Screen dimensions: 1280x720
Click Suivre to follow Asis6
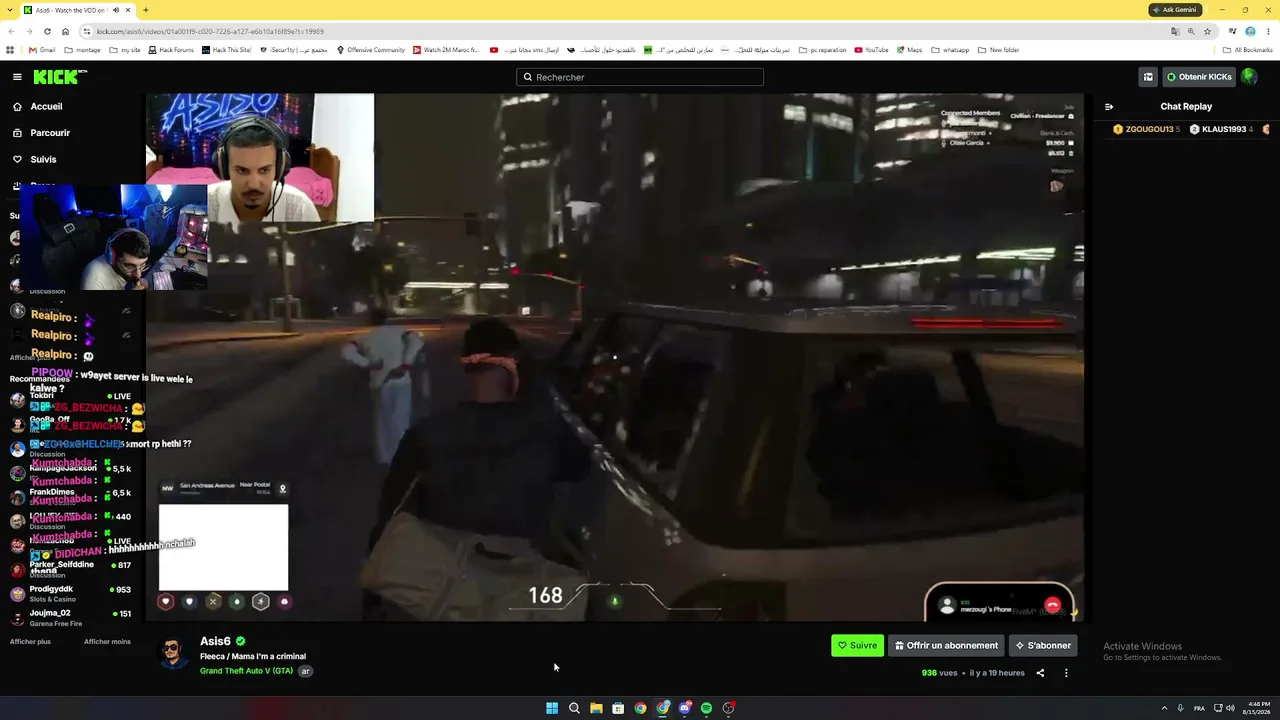coord(857,645)
